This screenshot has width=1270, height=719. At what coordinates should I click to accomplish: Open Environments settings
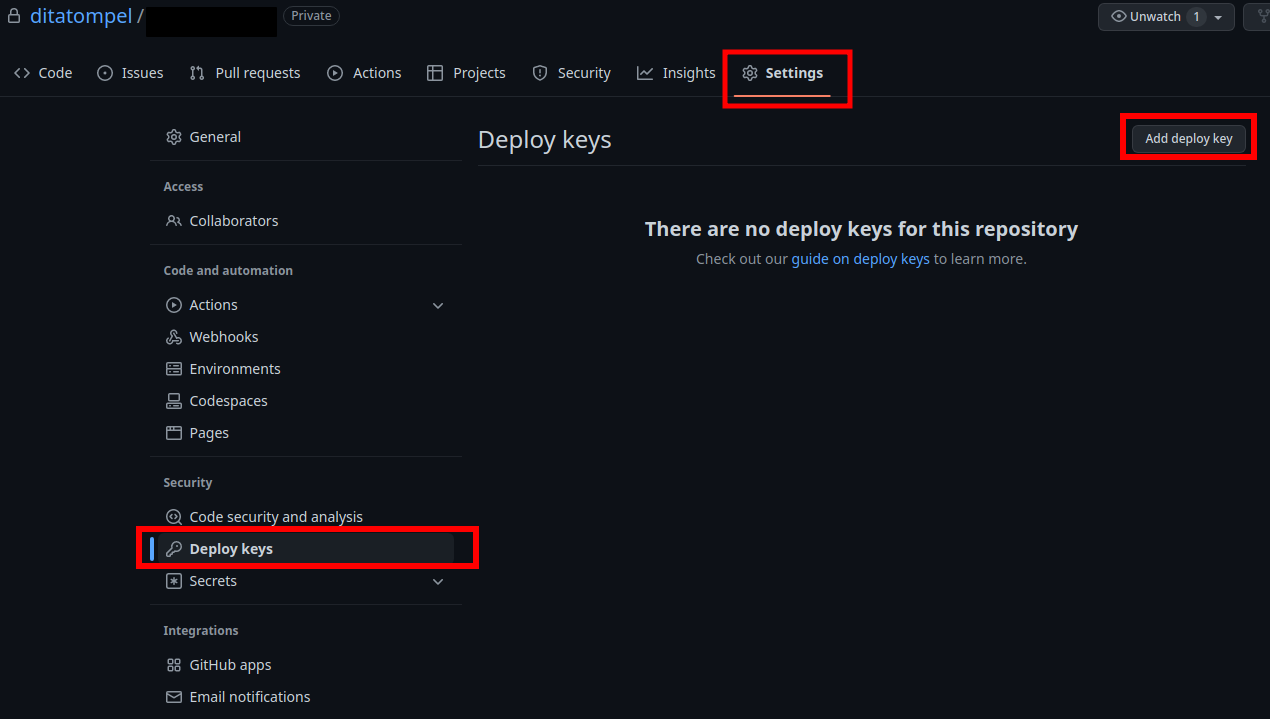click(x=306, y=369)
